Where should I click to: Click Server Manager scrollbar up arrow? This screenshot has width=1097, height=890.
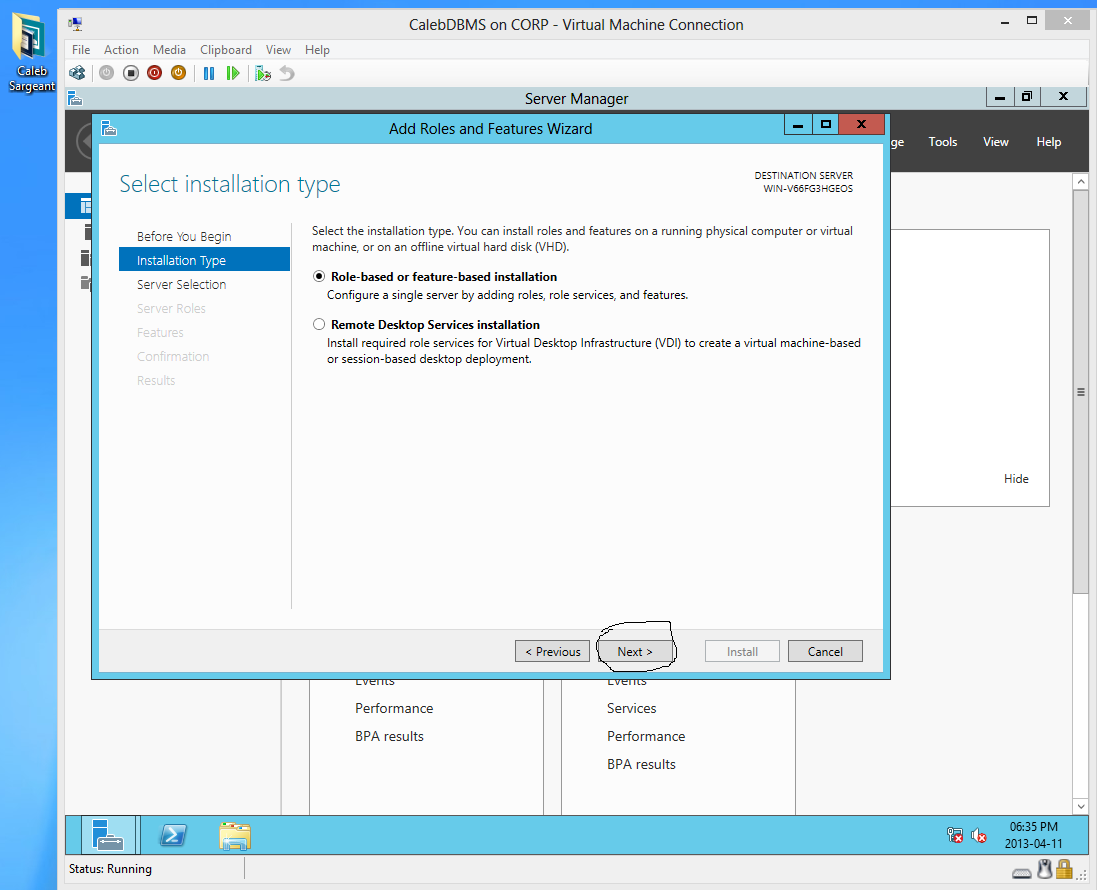(1080, 181)
